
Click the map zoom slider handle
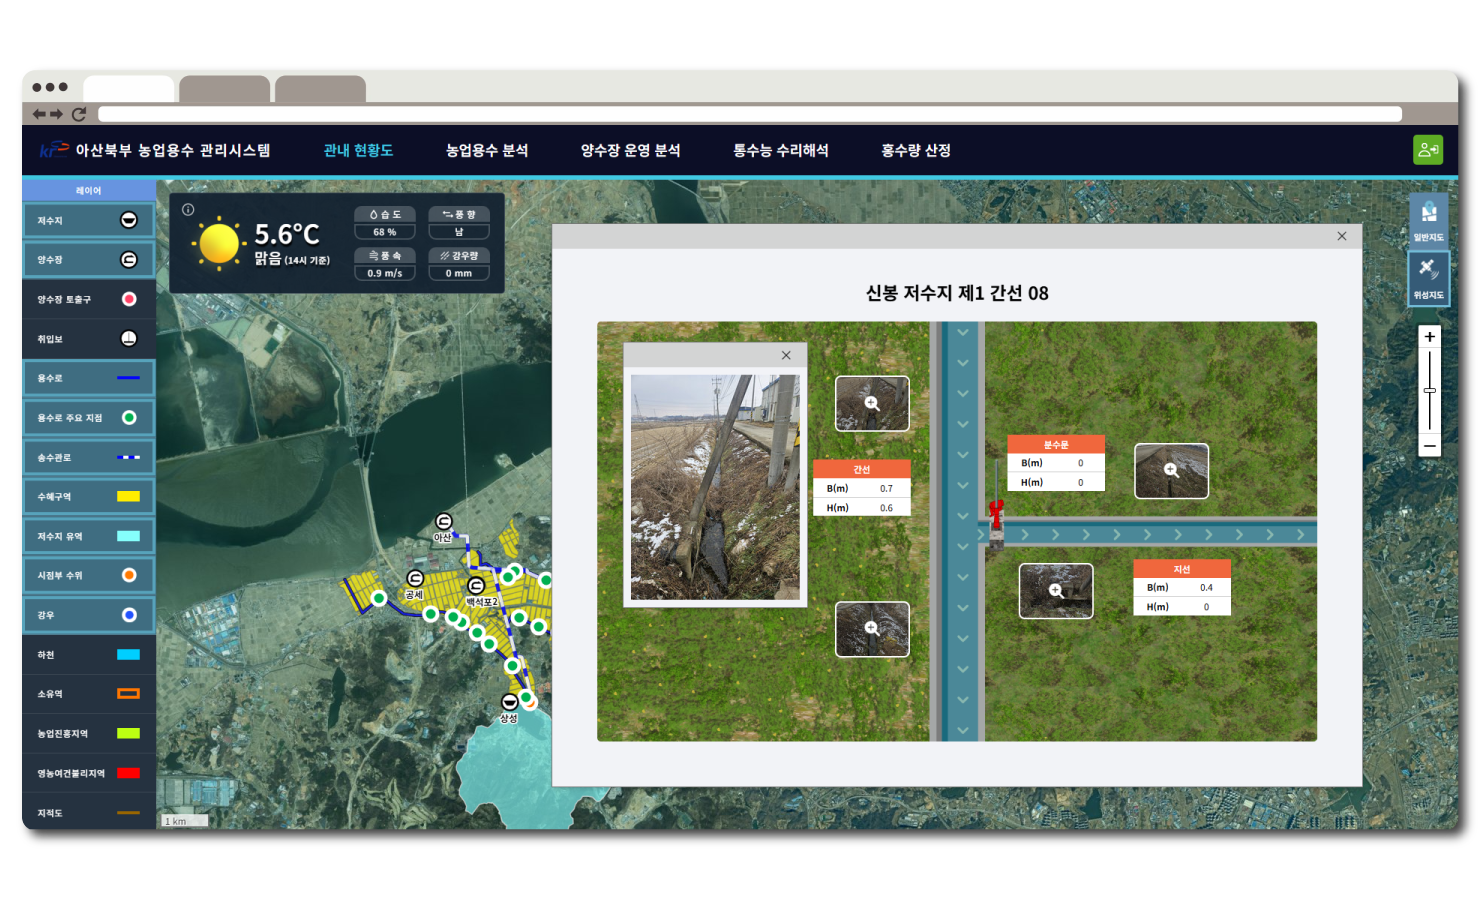click(x=1429, y=390)
